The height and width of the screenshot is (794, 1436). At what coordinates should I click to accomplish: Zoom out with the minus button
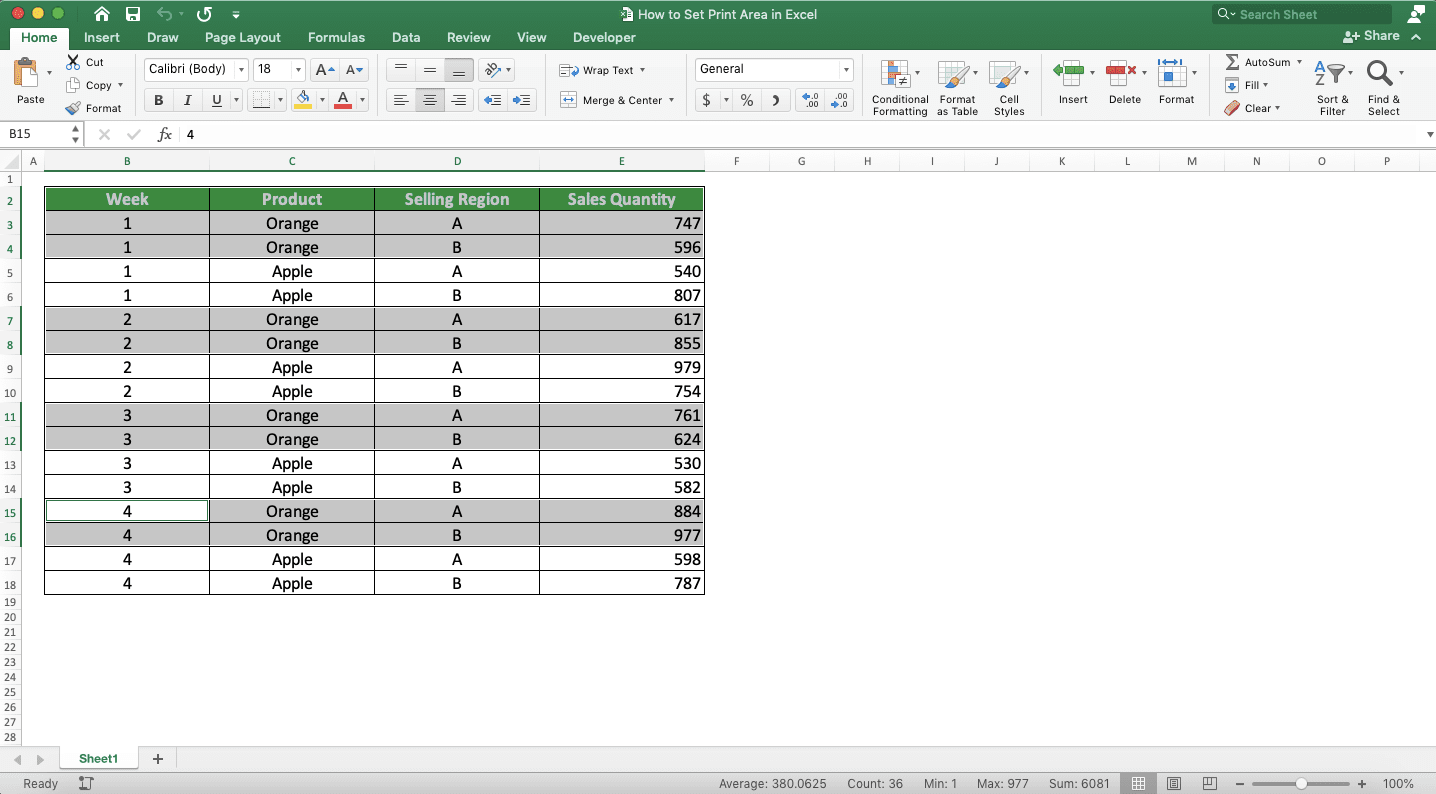[x=1241, y=784]
